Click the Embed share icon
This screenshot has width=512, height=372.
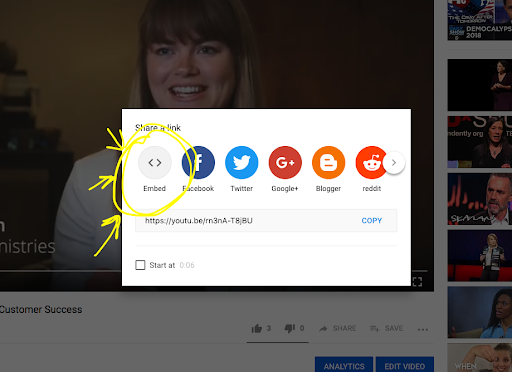click(x=155, y=163)
